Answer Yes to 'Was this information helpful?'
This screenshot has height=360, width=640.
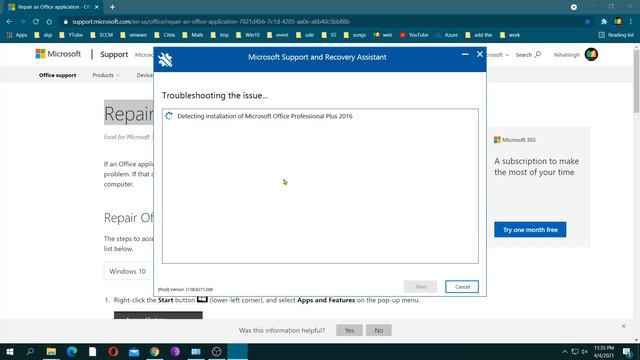point(349,330)
